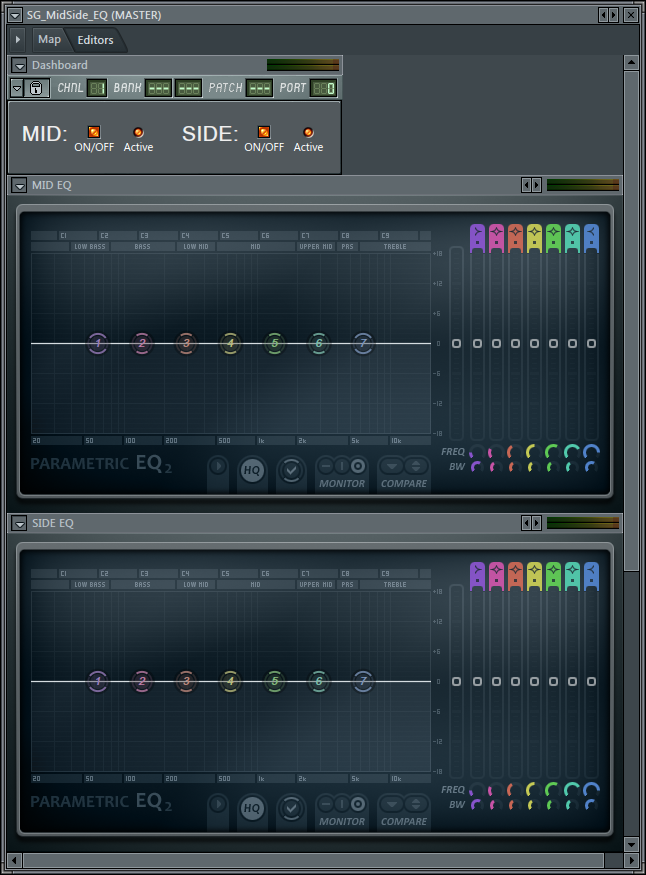Open the SG_MidSide_EQ plugin options menu arrow
The height and width of the screenshot is (875, 646).
(x=15, y=15)
